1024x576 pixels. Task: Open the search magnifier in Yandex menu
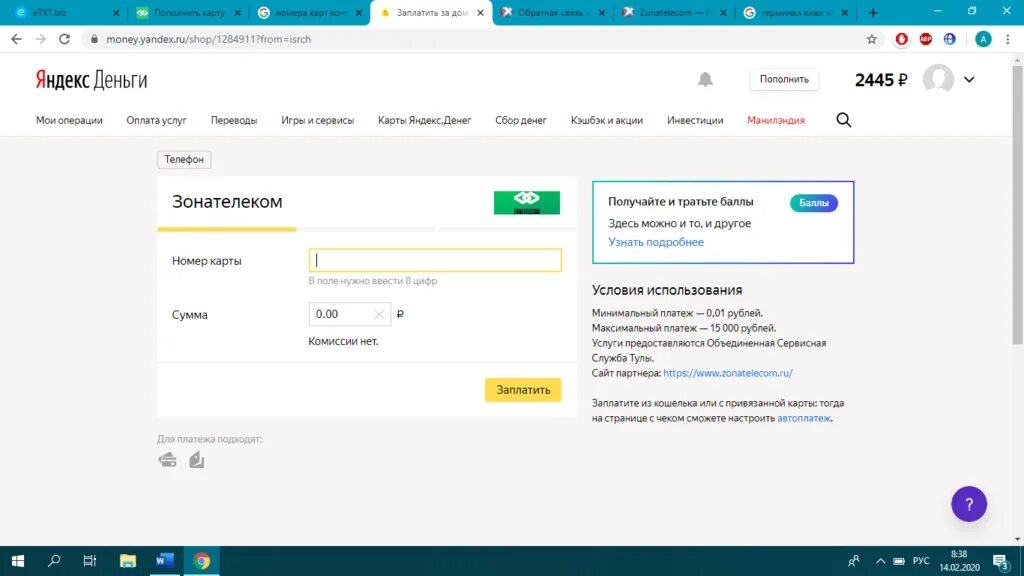point(844,120)
